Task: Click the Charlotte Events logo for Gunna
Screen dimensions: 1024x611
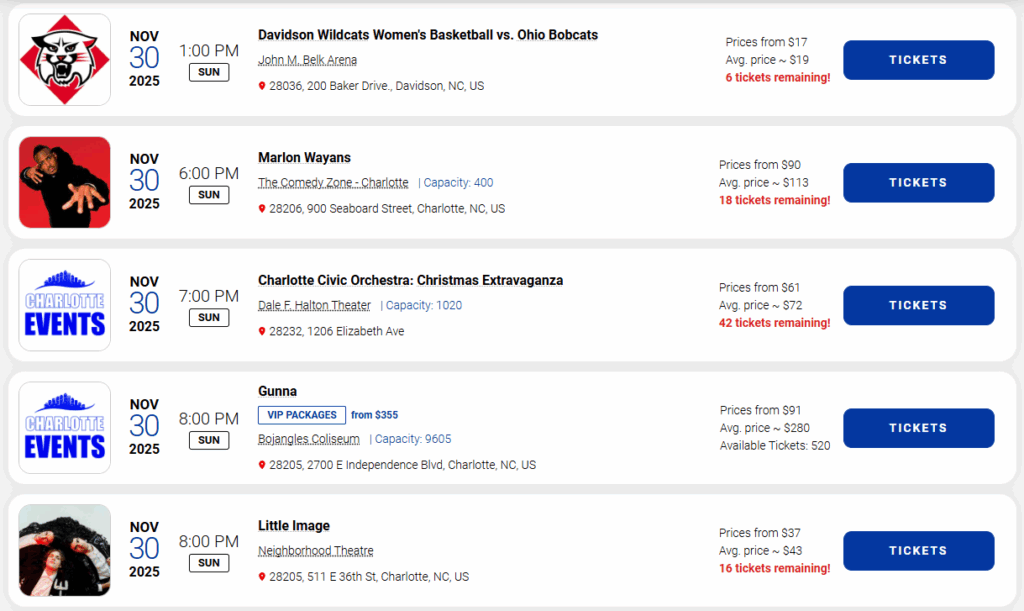Action: point(64,428)
